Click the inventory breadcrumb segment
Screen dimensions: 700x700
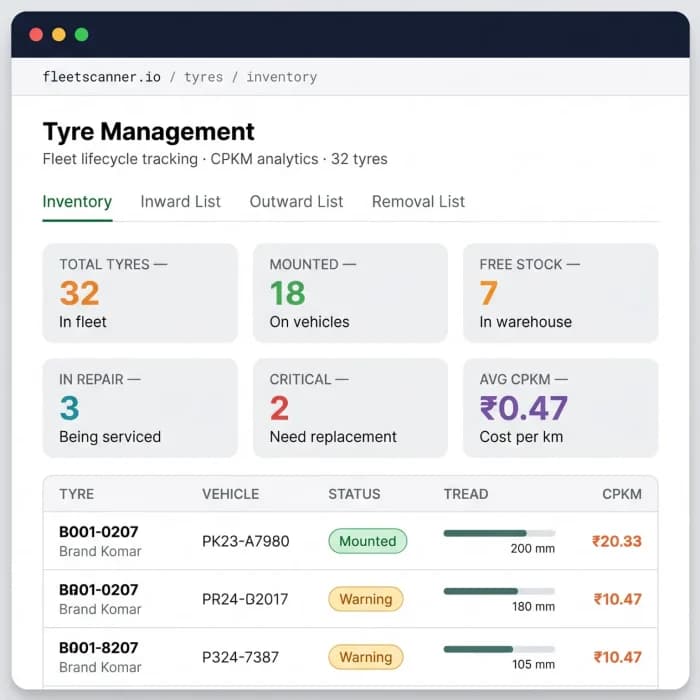coord(282,77)
